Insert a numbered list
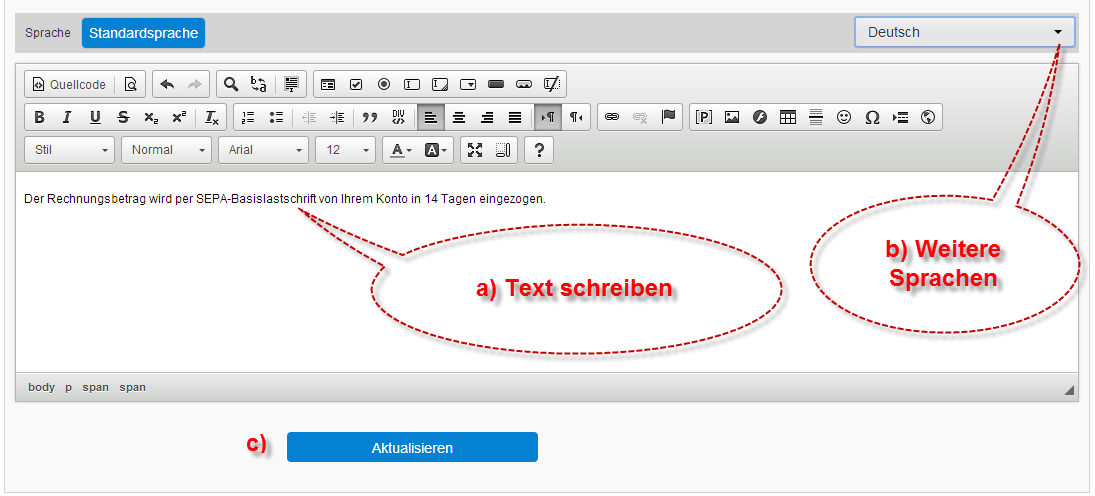1095x496 pixels. point(248,117)
